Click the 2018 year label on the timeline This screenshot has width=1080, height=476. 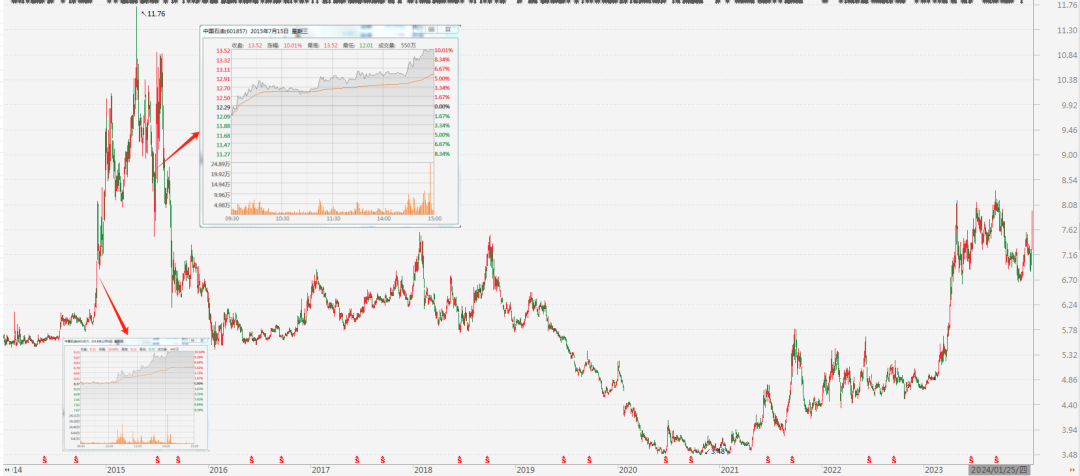coord(422,470)
